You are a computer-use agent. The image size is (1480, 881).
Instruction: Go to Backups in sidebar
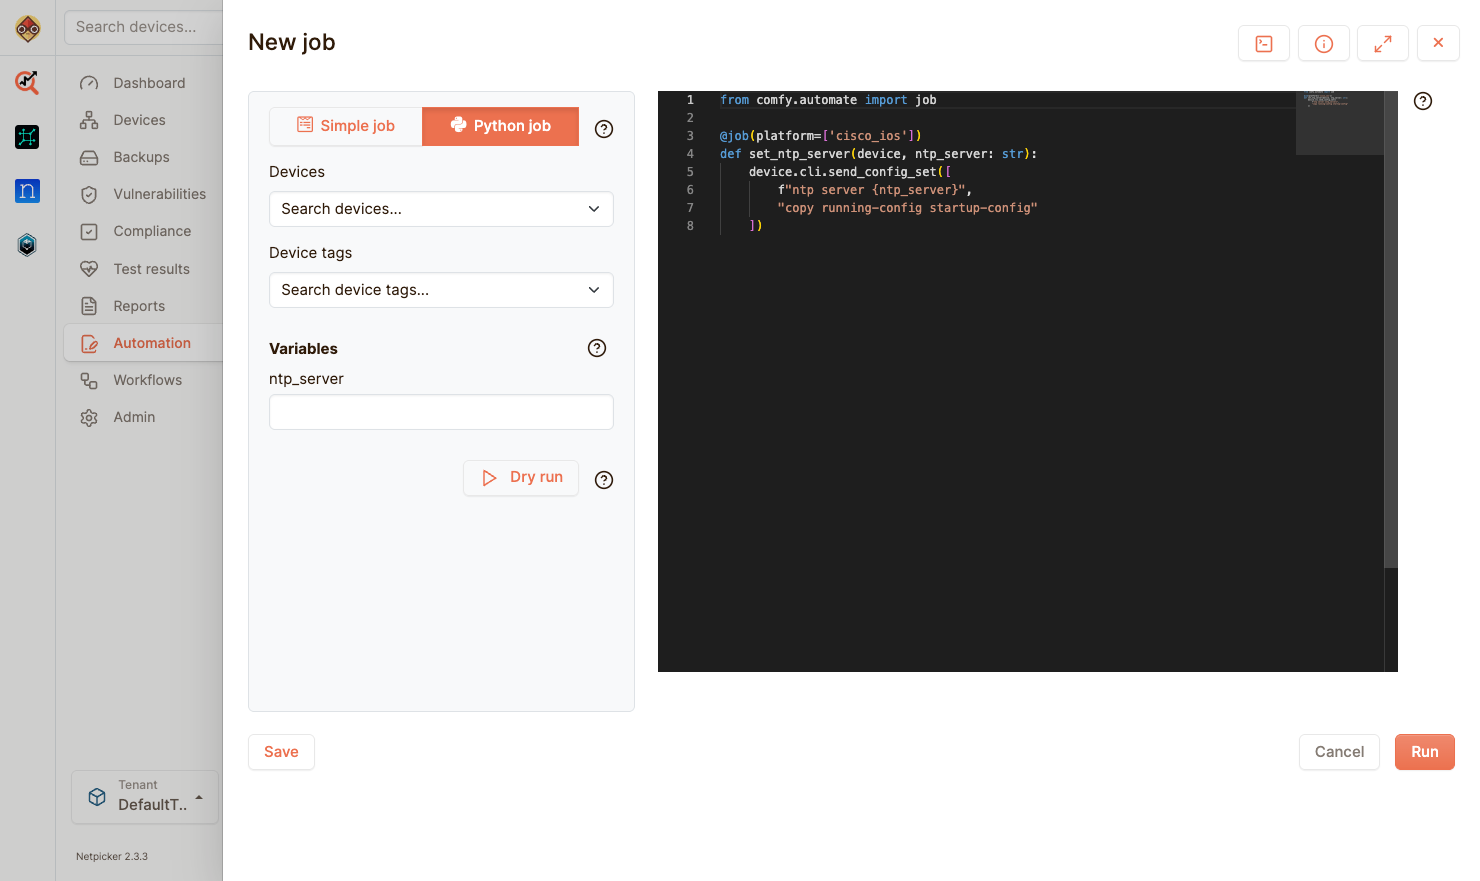[141, 157]
